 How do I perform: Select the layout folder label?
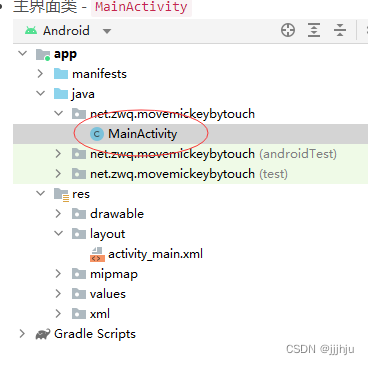[107, 234]
